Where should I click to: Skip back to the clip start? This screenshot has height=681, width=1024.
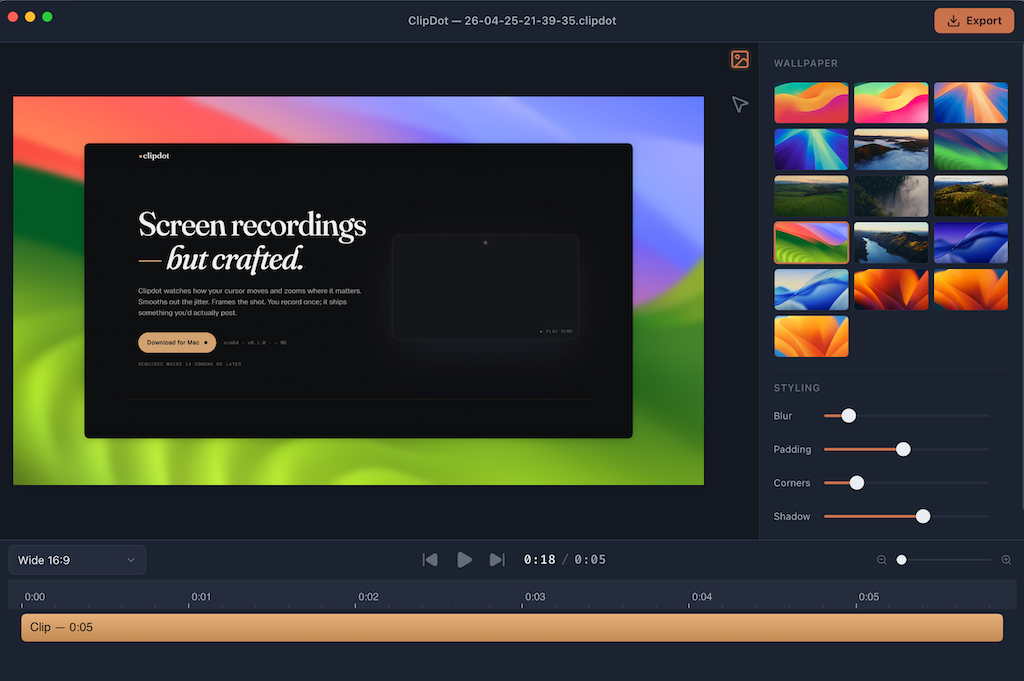430,560
